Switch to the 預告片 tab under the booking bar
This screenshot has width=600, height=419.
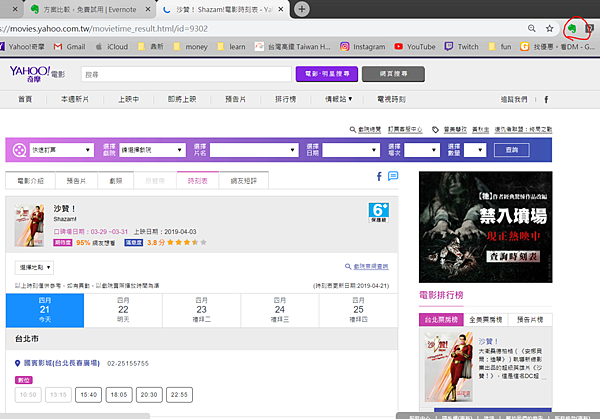click(x=77, y=181)
